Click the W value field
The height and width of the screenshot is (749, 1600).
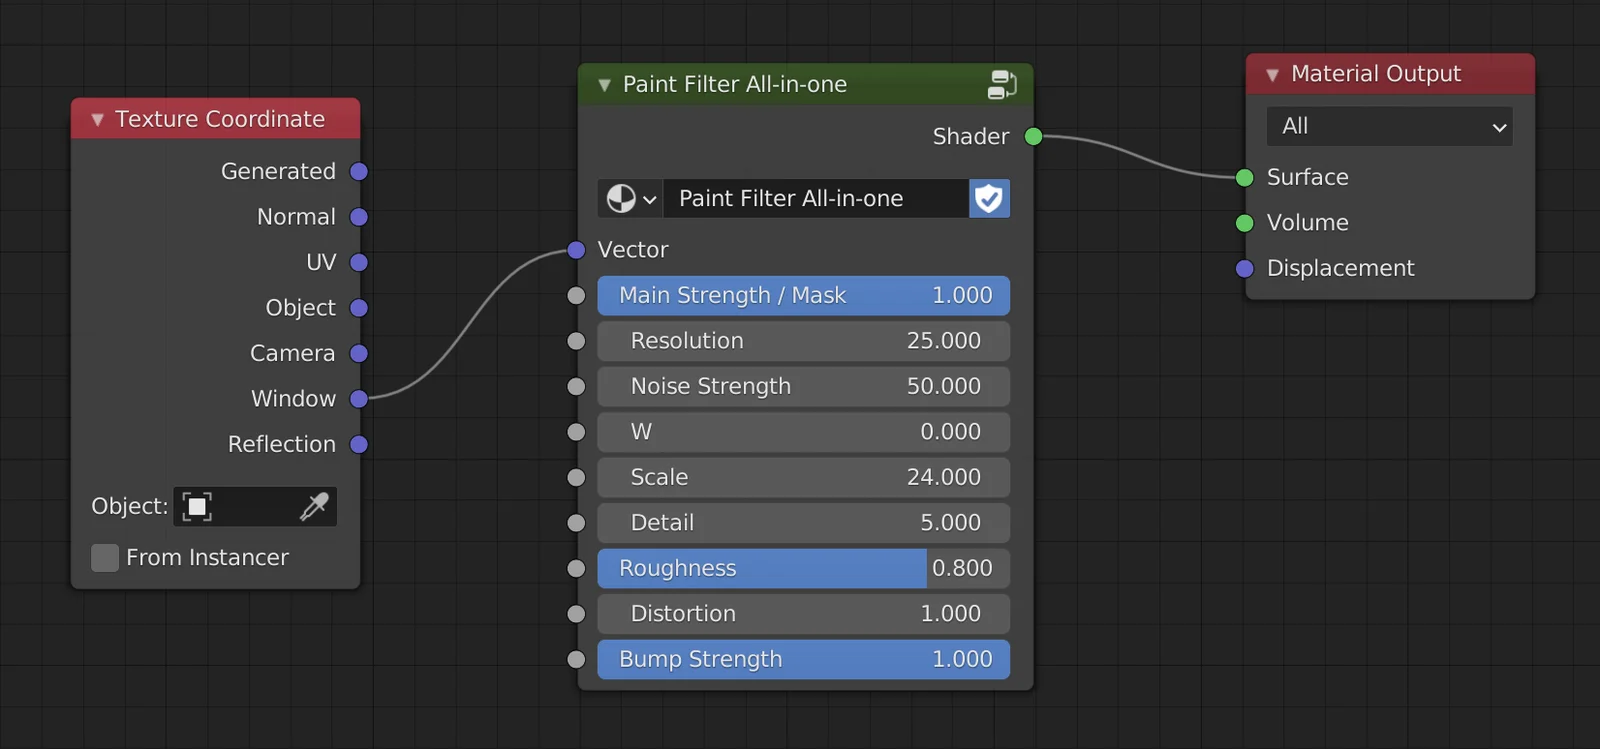tap(804, 432)
